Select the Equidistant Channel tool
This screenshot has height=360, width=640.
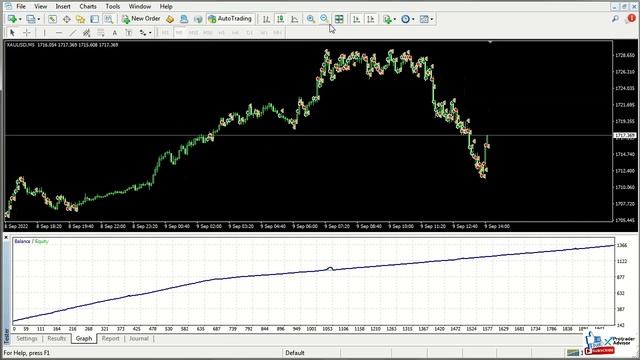87,33
